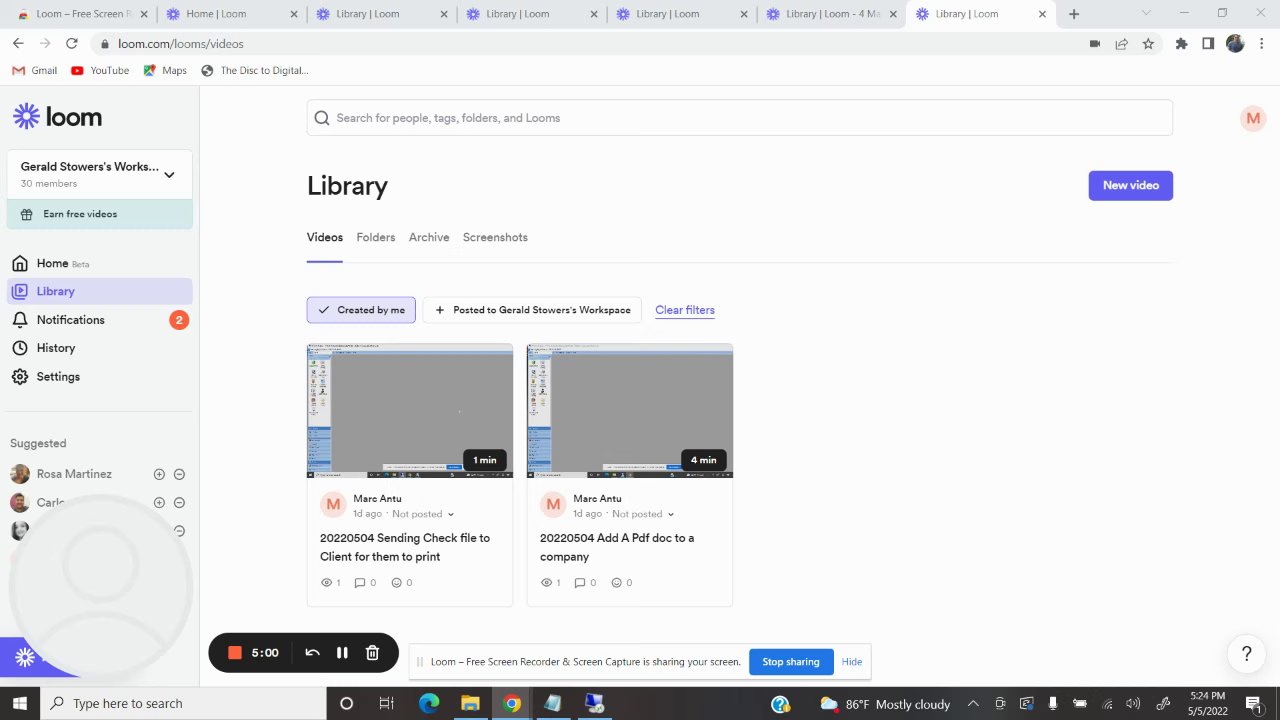Open Chrome extensions puzzle icon
Image resolution: width=1280 pixels, height=720 pixels.
click(1181, 44)
